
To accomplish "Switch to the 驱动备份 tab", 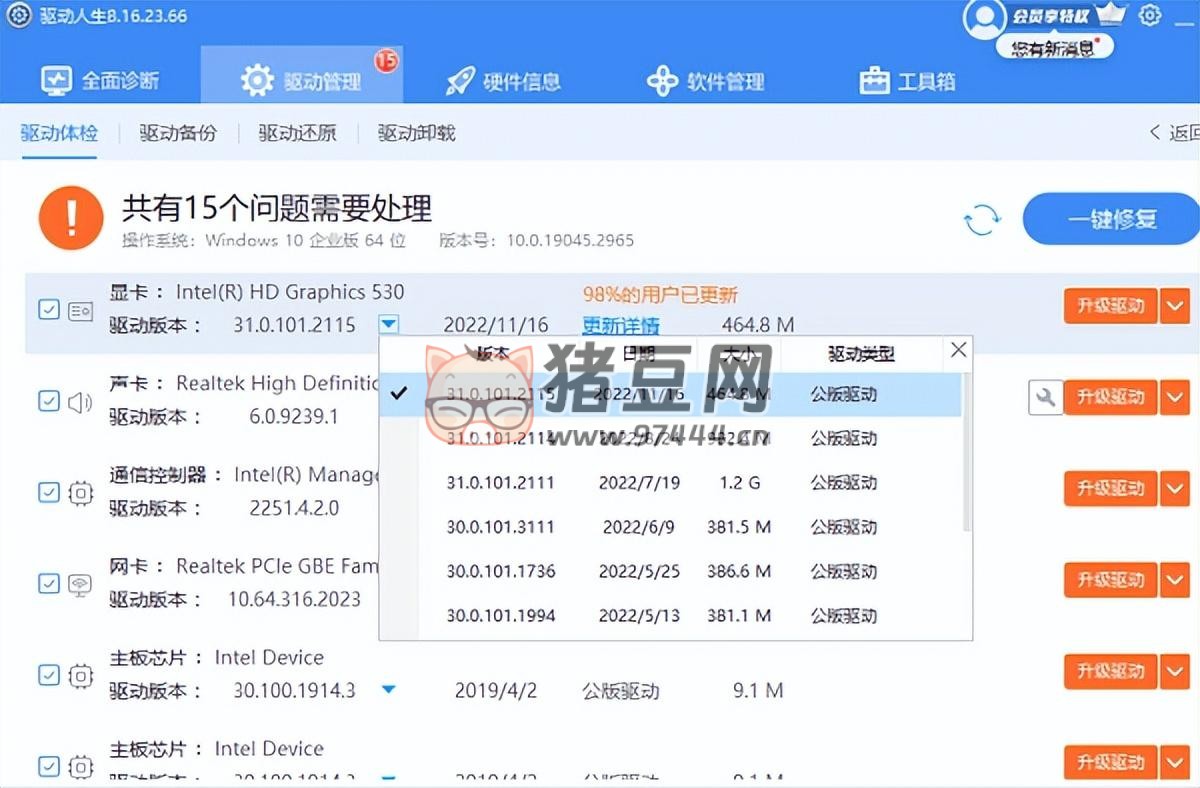I will pyautogui.click(x=177, y=133).
